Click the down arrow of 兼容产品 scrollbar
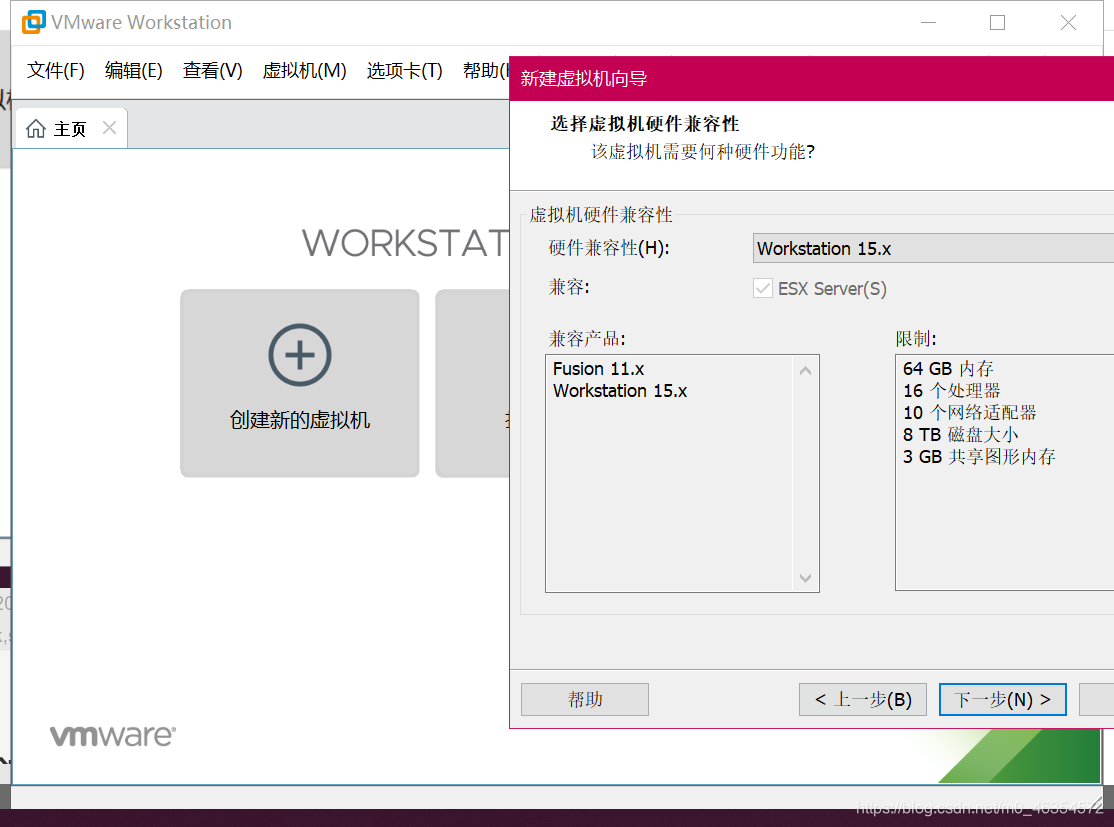Screen dimensions: 1114x827 coord(805,578)
